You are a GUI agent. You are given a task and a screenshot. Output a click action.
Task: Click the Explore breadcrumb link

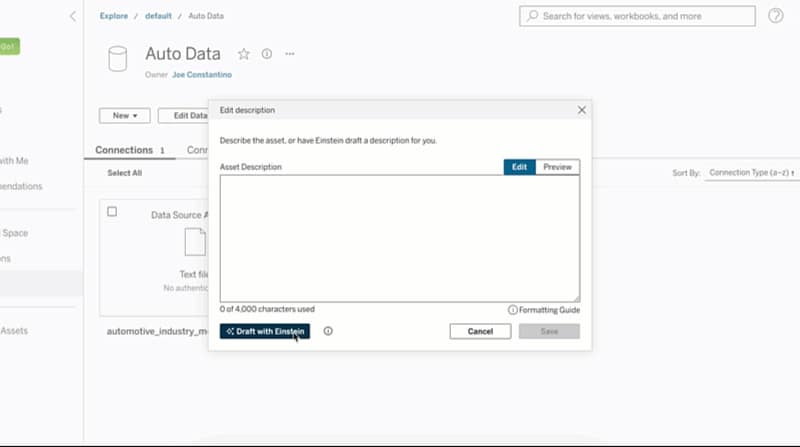point(113,16)
